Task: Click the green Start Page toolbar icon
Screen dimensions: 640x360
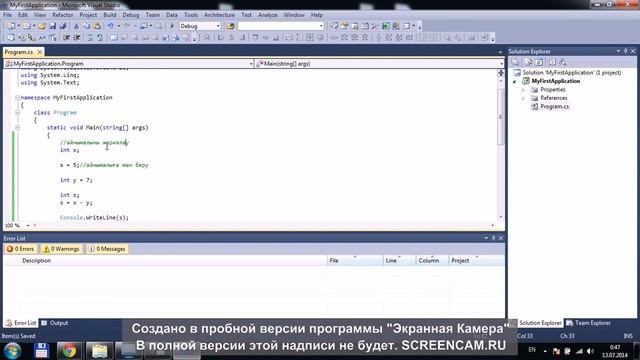Action: tap(386, 26)
